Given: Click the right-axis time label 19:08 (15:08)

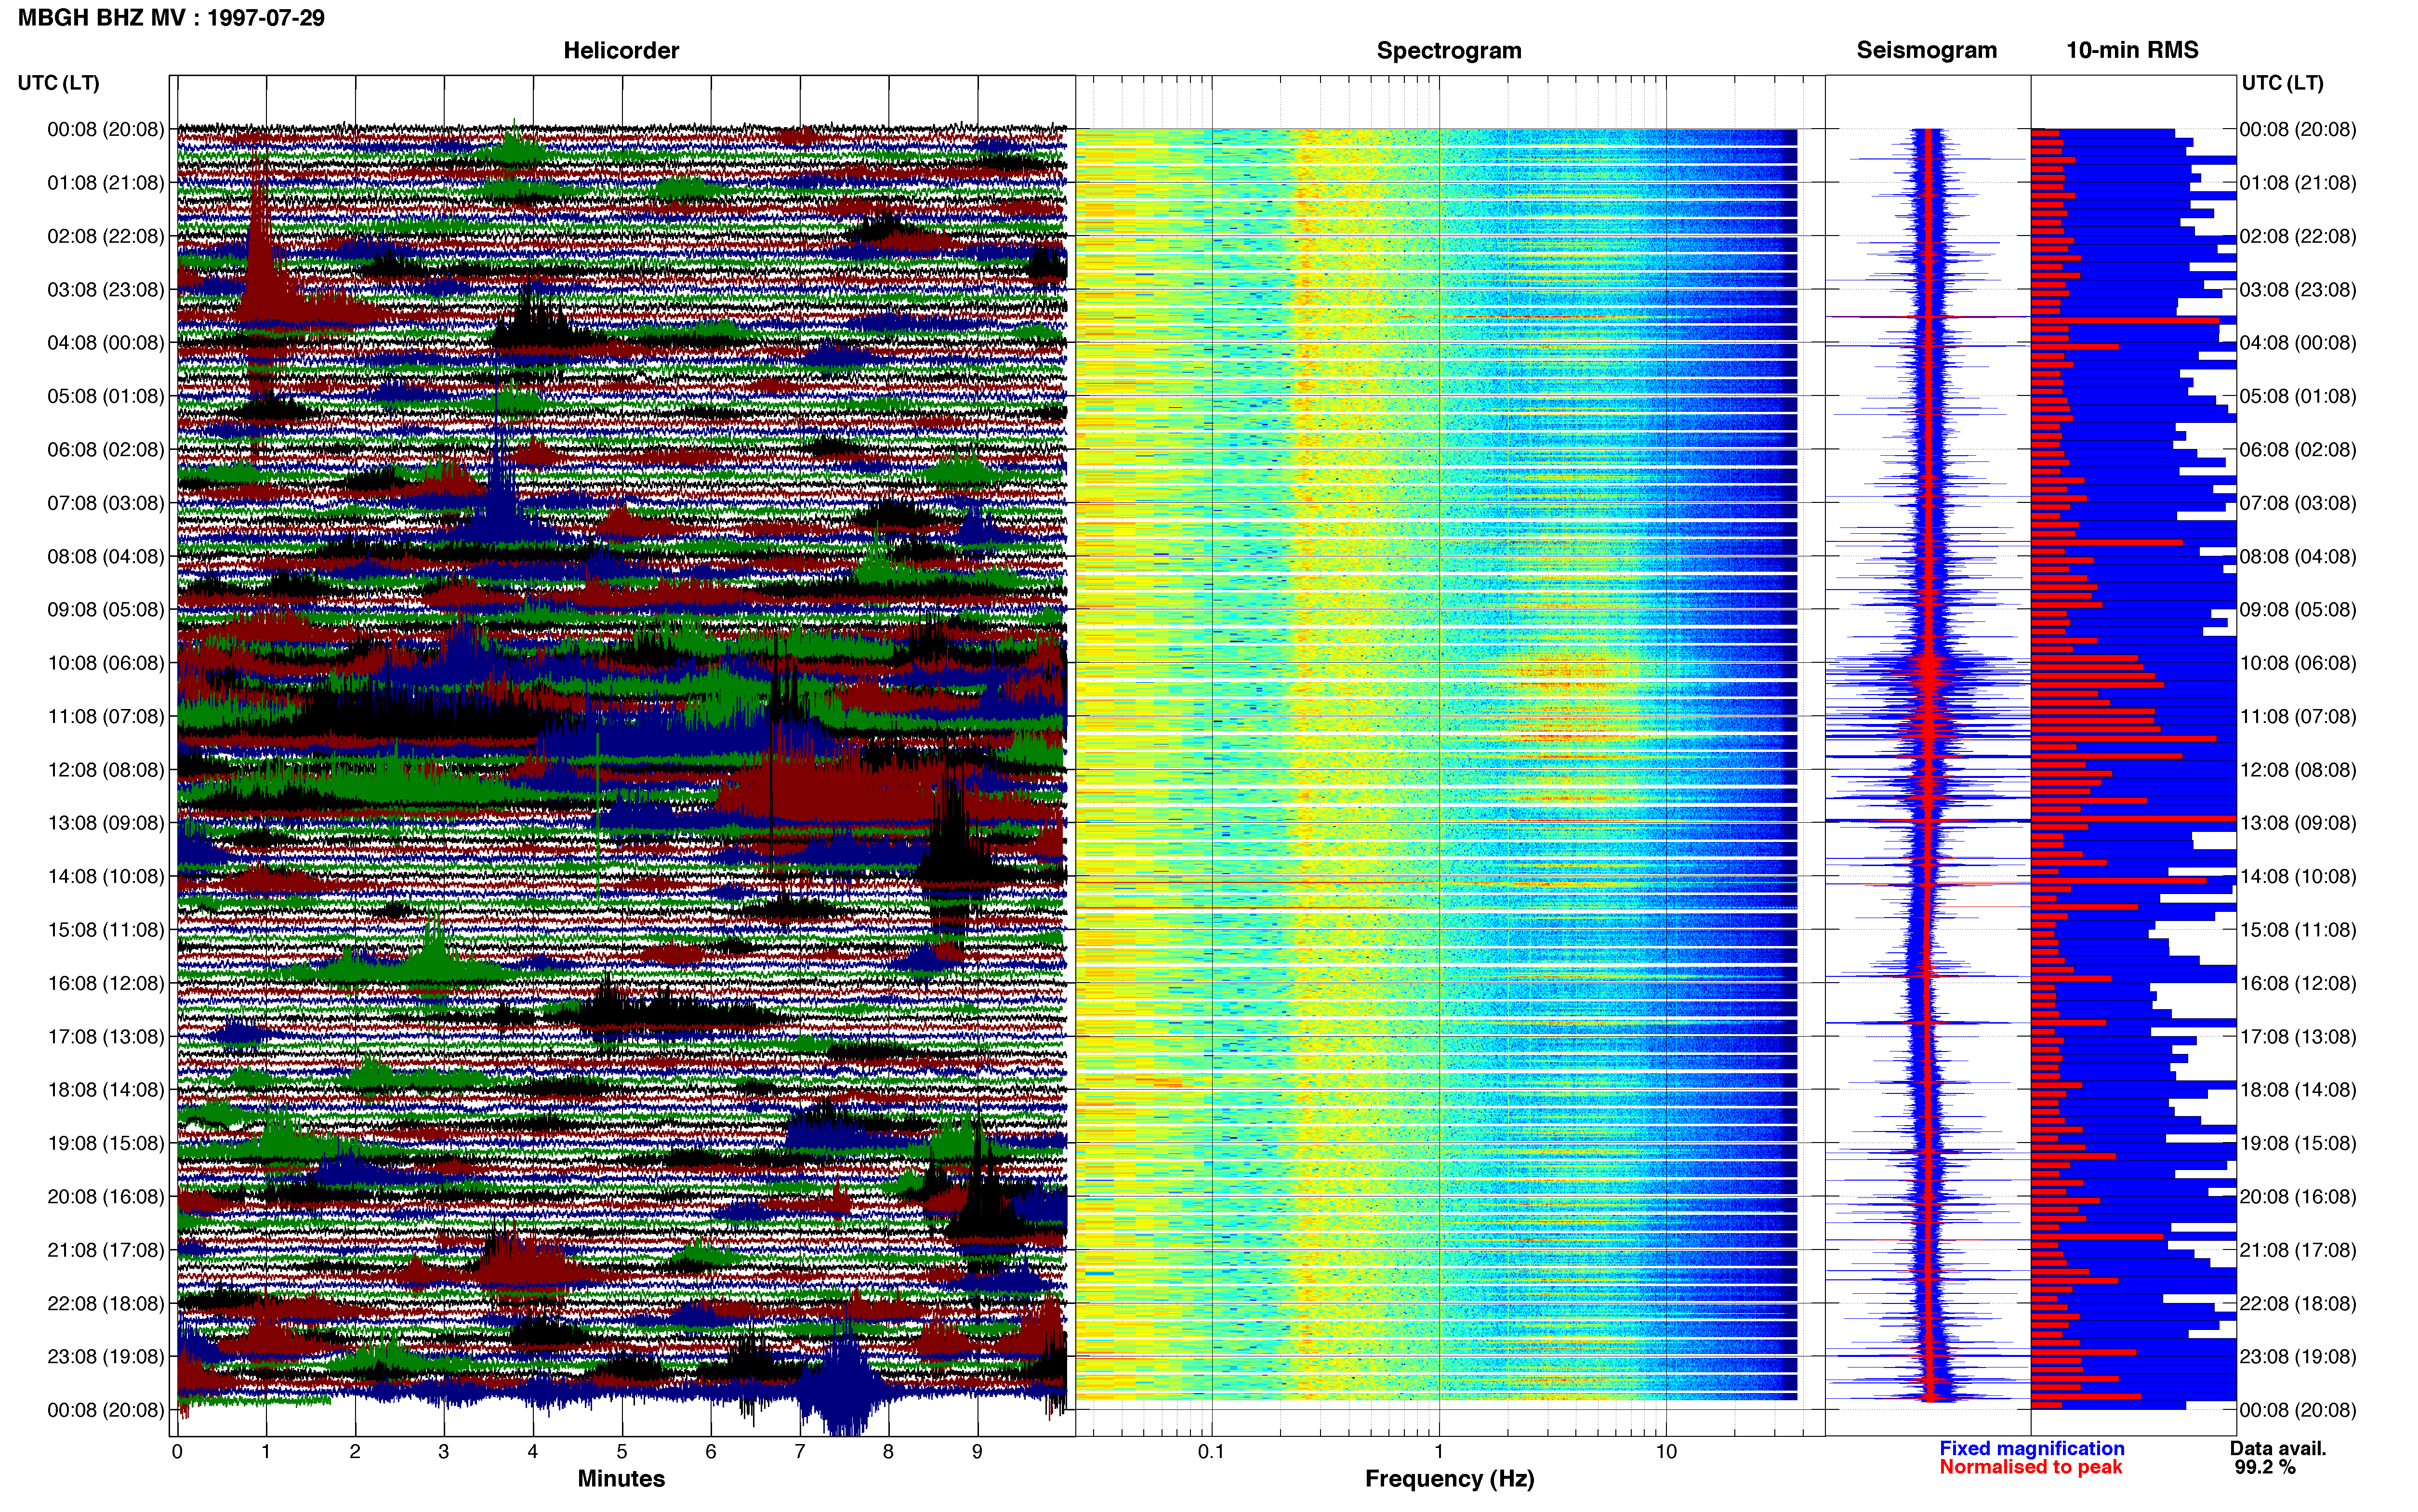Looking at the screenshot, I should (x=2298, y=1143).
